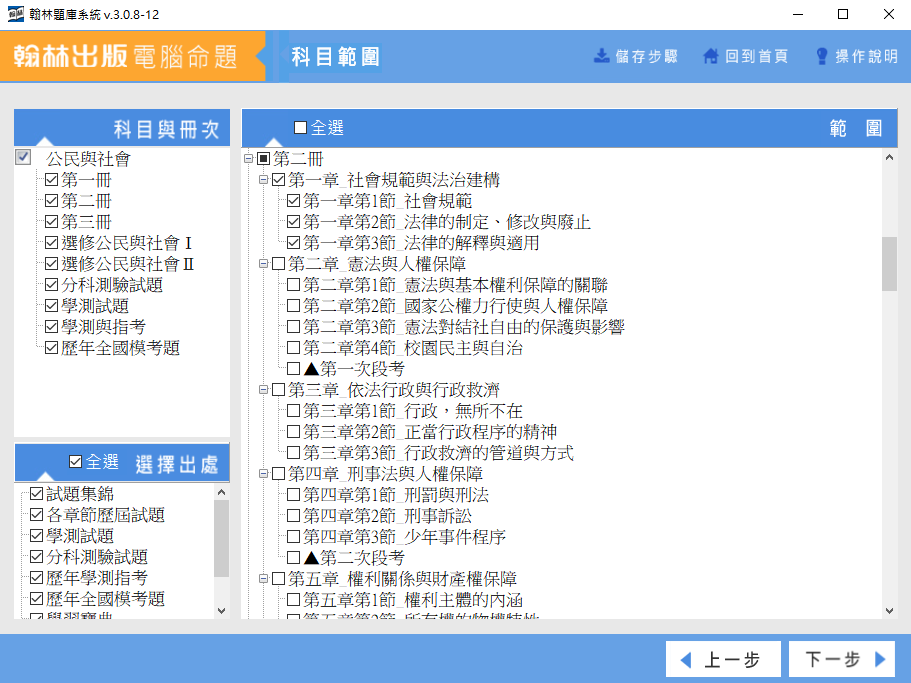This screenshot has height=683, width=911.
Task: Click the 選擇出處 list scroll-up arrow
Action: pyautogui.click(x=221, y=493)
